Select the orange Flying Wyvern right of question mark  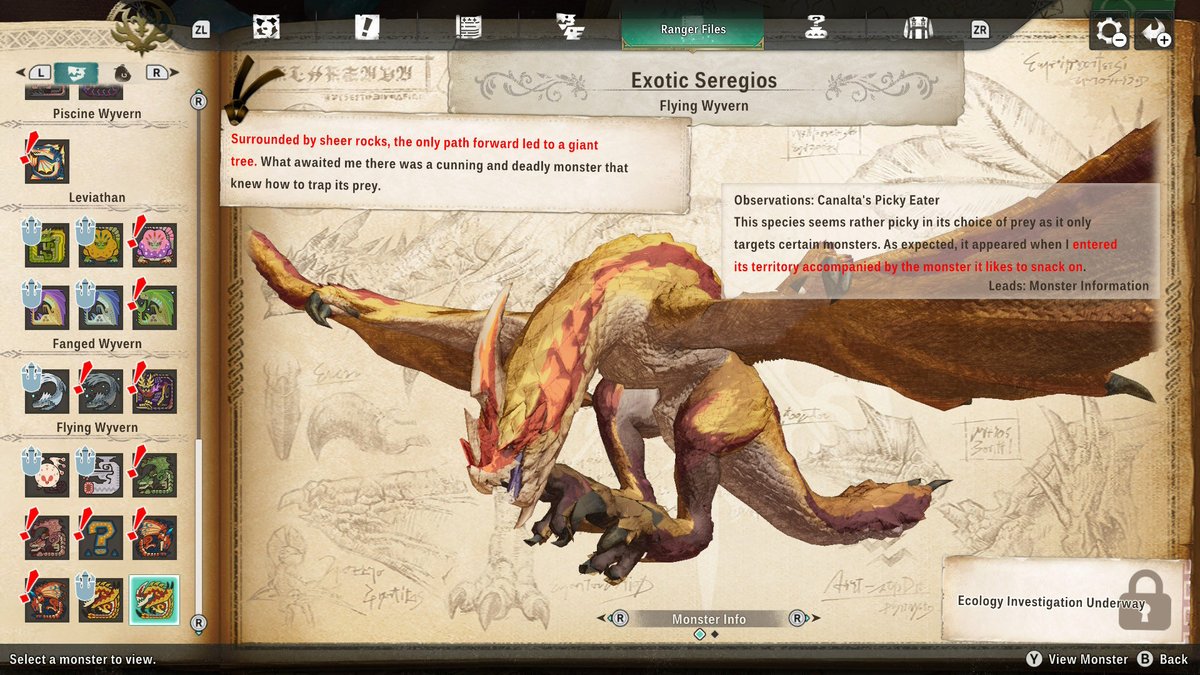click(155, 537)
